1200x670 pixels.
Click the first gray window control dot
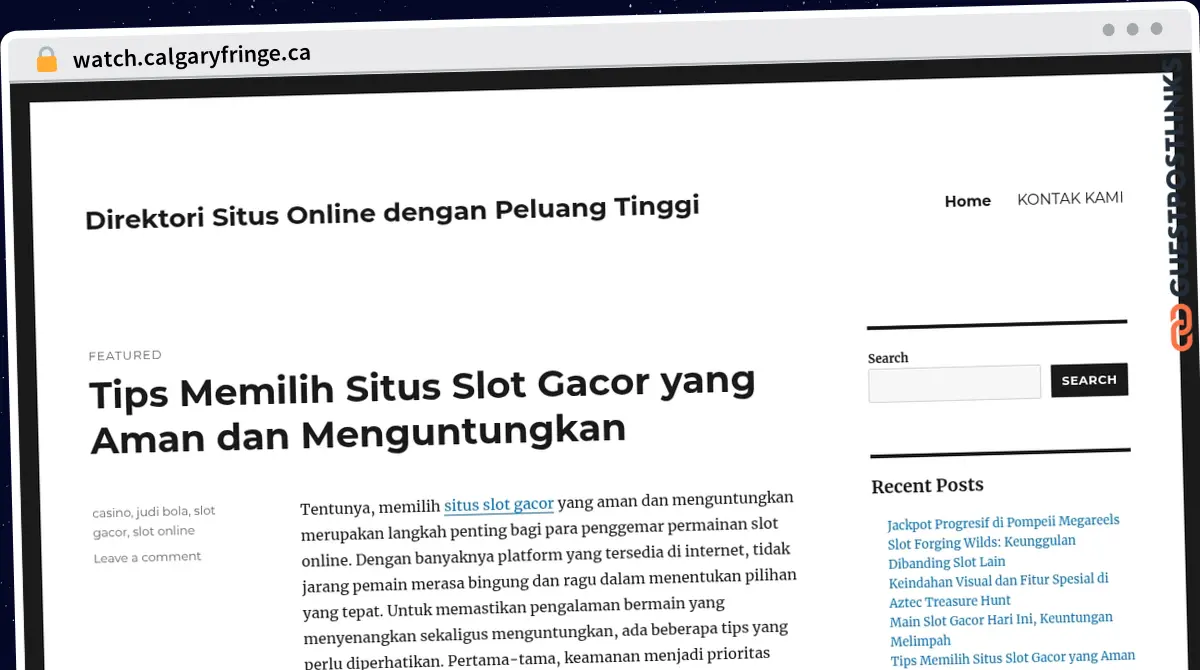[x=1108, y=30]
